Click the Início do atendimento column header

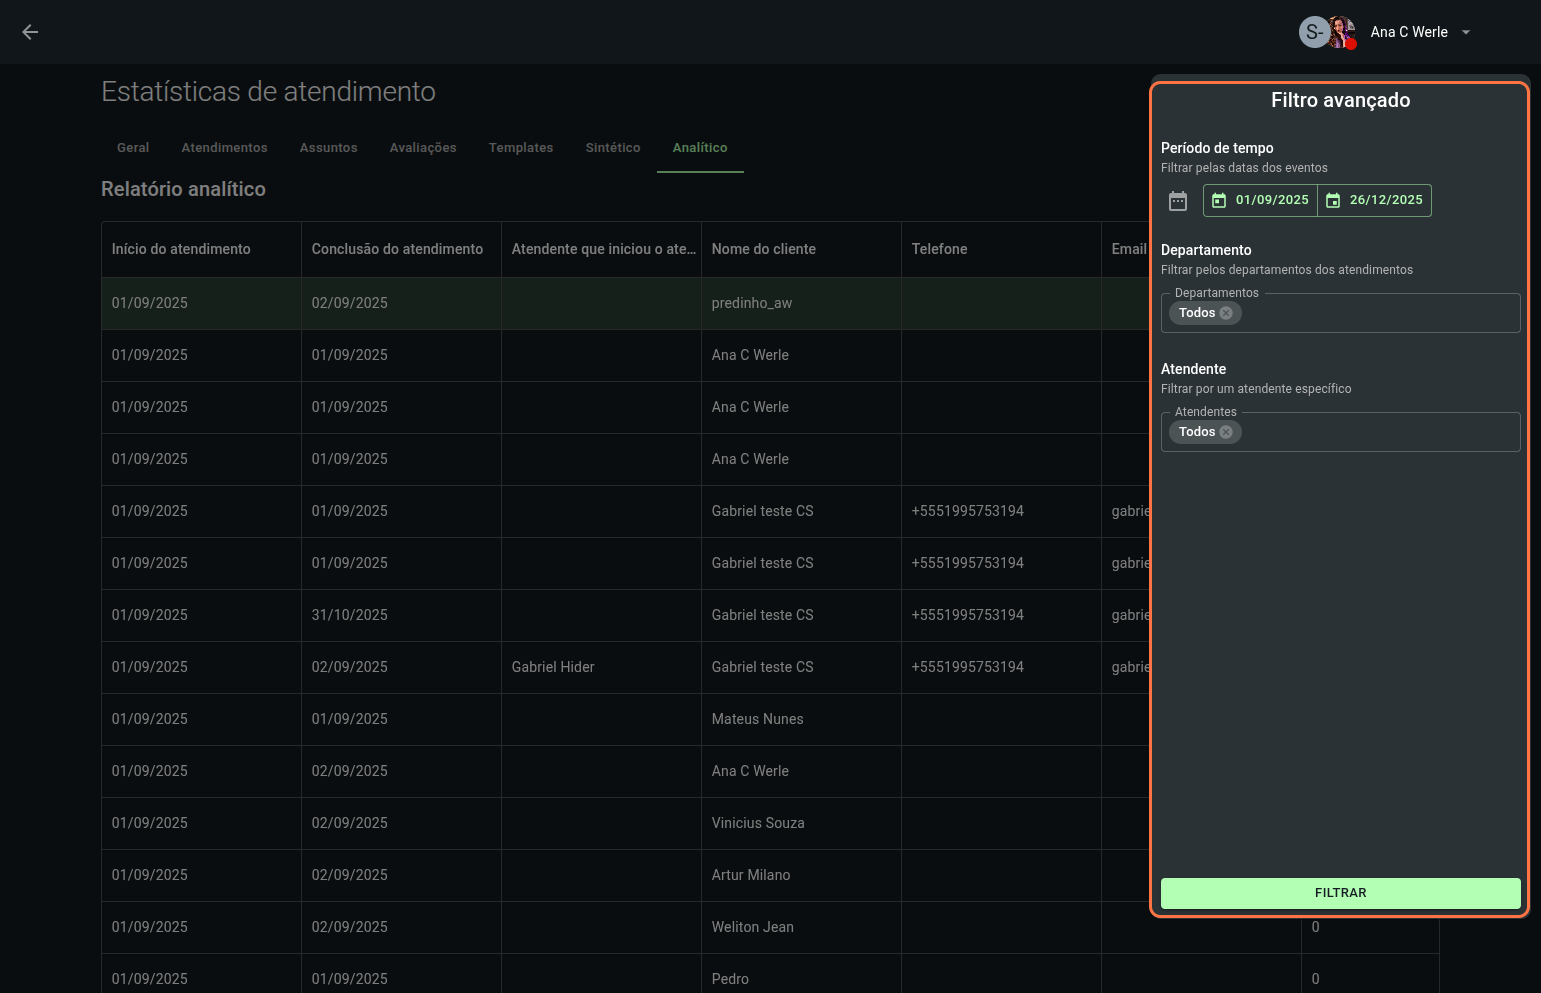click(x=181, y=249)
